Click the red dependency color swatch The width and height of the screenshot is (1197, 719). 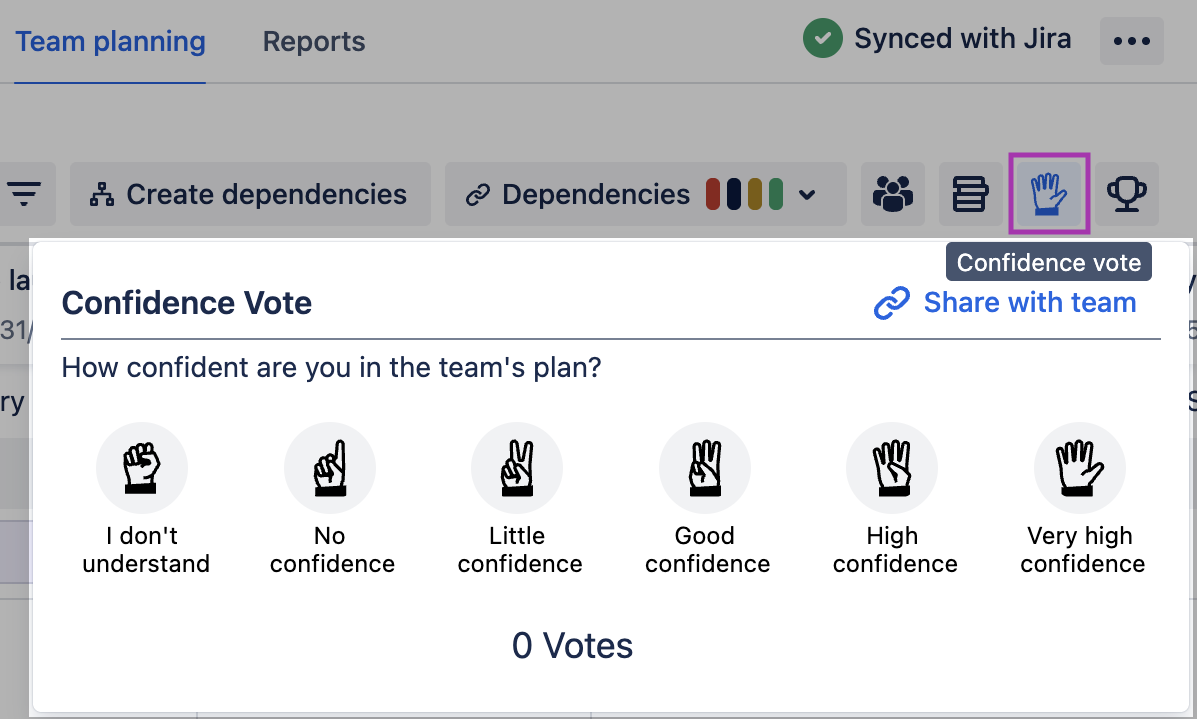click(x=713, y=194)
